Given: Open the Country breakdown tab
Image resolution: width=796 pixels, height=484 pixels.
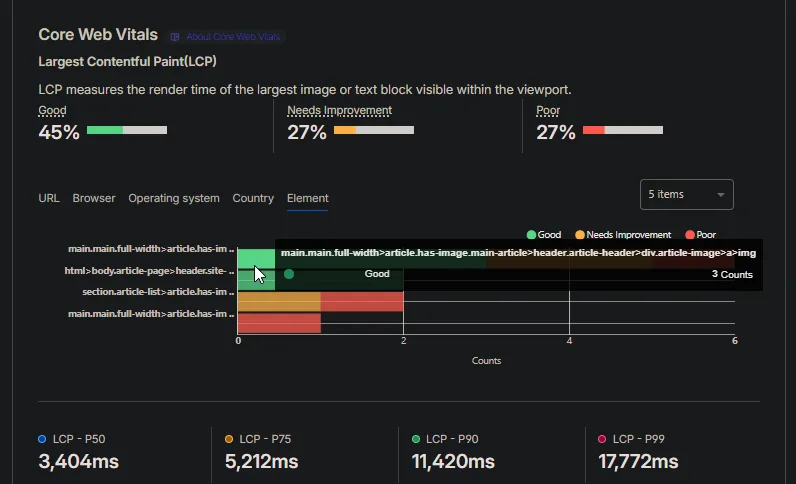Looking at the screenshot, I should point(253,198).
